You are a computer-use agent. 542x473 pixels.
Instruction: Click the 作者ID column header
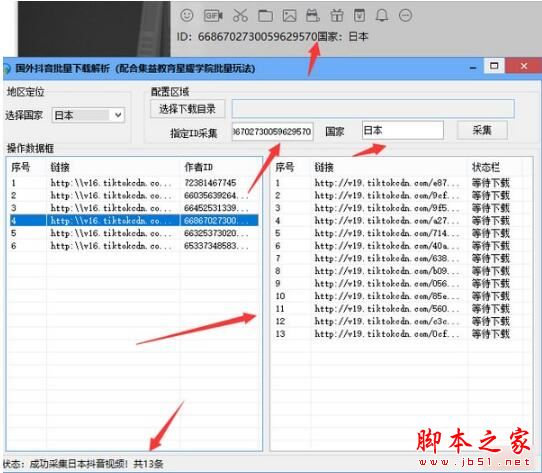[198, 167]
